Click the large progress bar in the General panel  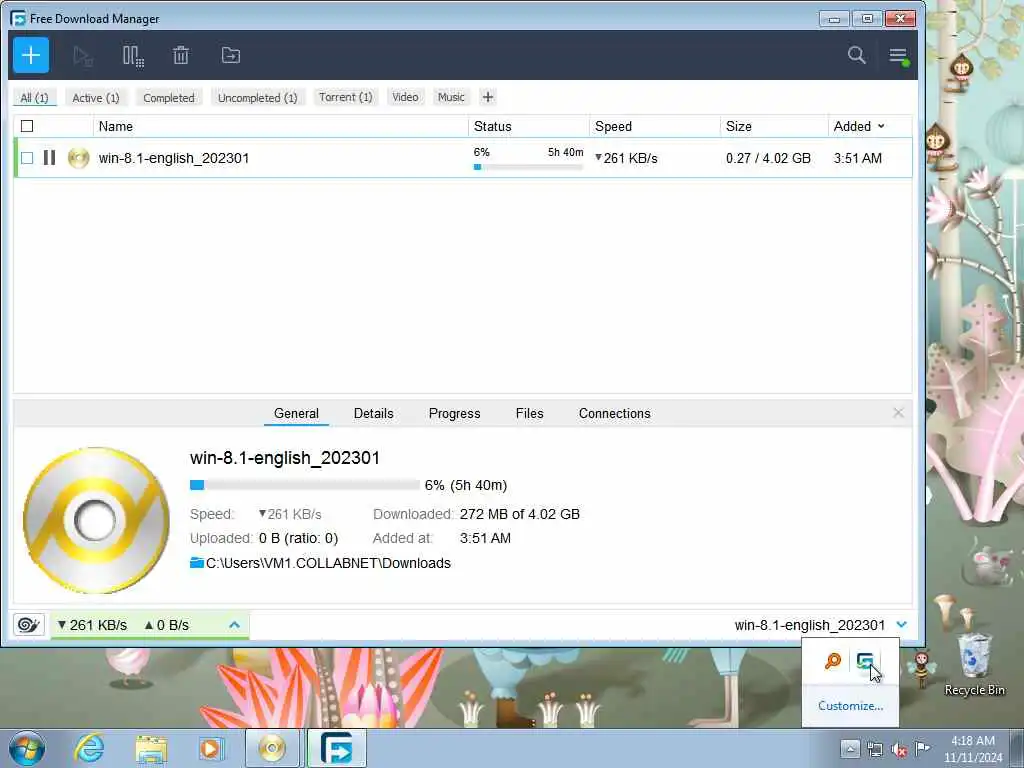point(304,485)
